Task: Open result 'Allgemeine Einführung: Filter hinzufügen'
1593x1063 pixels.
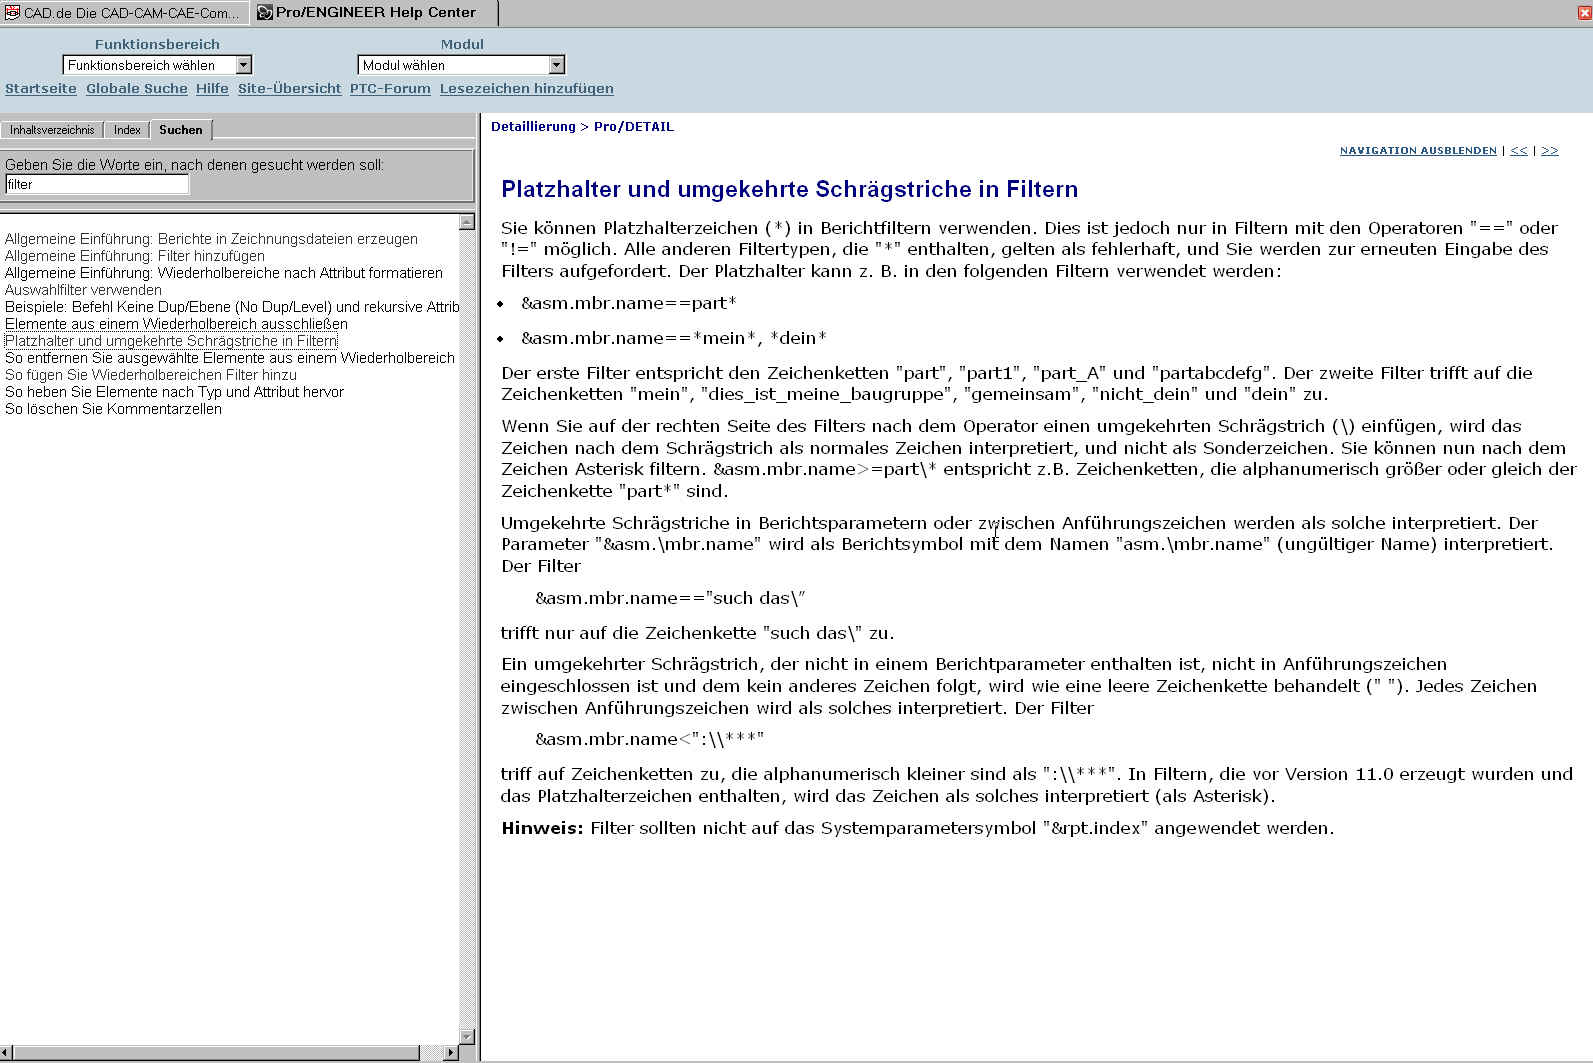Action: [x=135, y=256]
